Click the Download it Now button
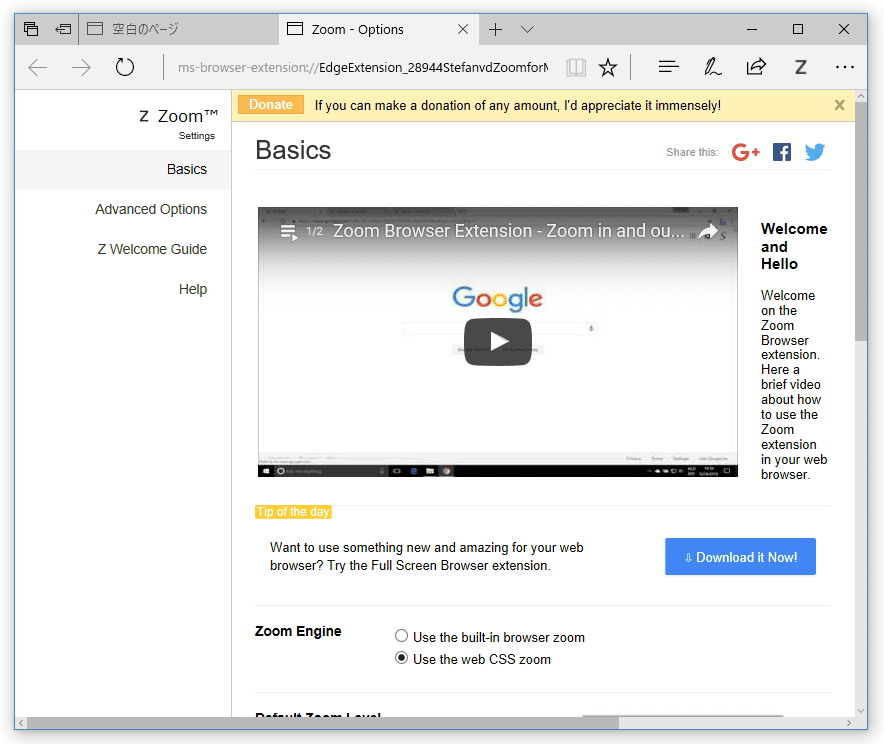Image resolution: width=884 pixels, height=744 pixels. click(x=740, y=557)
